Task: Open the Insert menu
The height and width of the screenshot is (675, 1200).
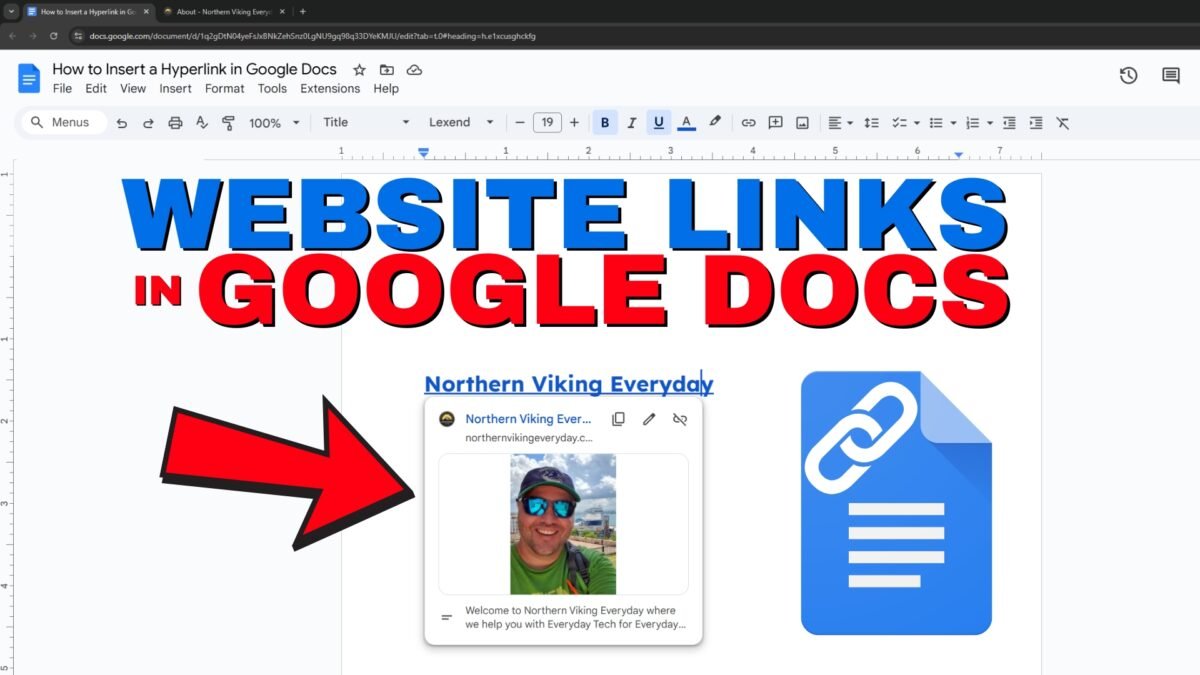Action: pos(176,88)
